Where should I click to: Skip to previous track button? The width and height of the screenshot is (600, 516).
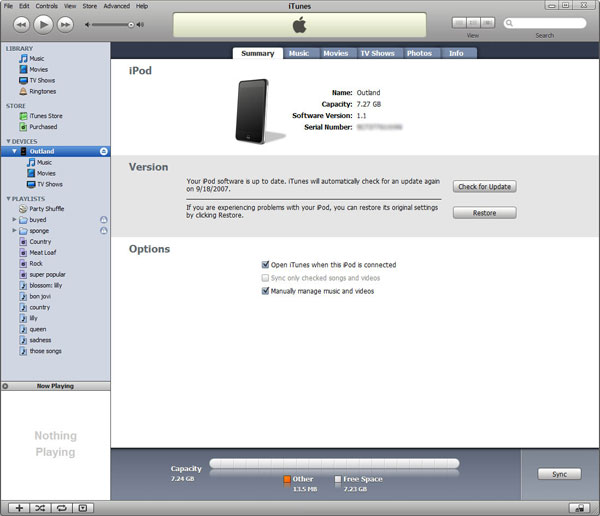click(x=21, y=25)
